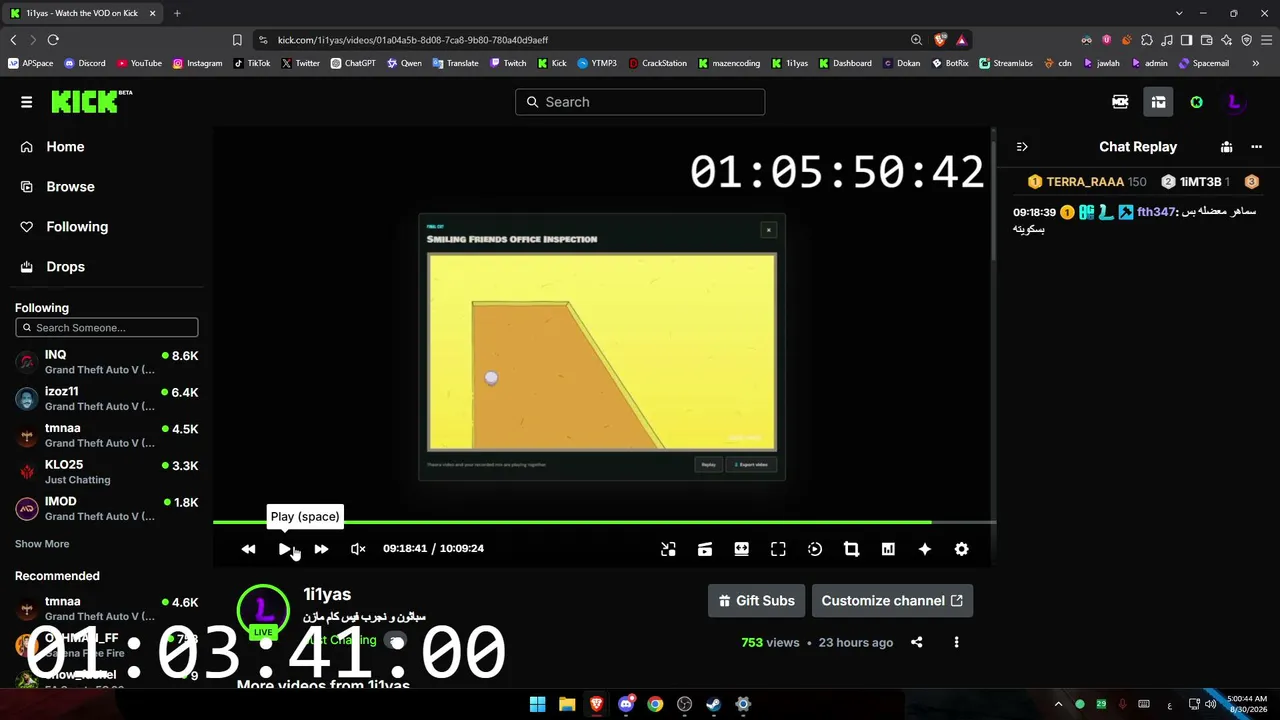Open browser extensions puzzle icon
This screenshot has height=720, width=1280.
(1146, 40)
